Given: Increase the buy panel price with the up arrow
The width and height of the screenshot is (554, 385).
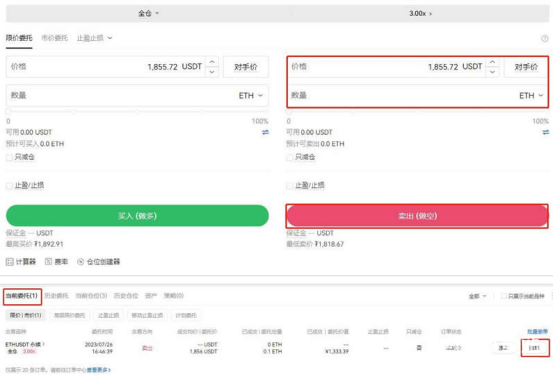Looking at the screenshot, I should [x=212, y=62].
